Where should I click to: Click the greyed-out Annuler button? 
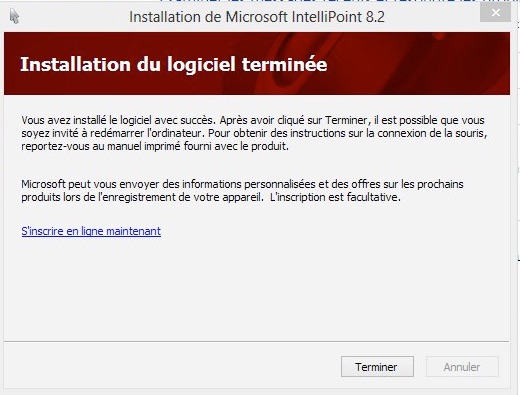(x=462, y=367)
